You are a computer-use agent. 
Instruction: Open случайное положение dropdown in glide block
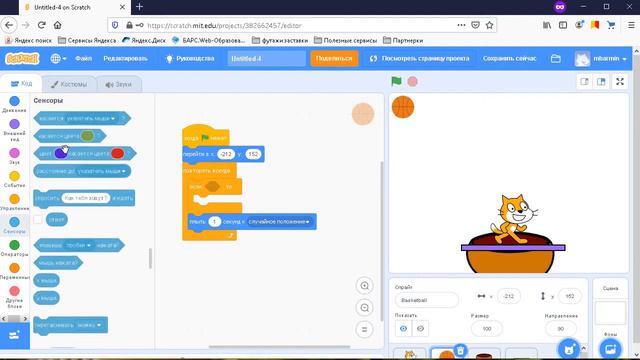coord(279,222)
